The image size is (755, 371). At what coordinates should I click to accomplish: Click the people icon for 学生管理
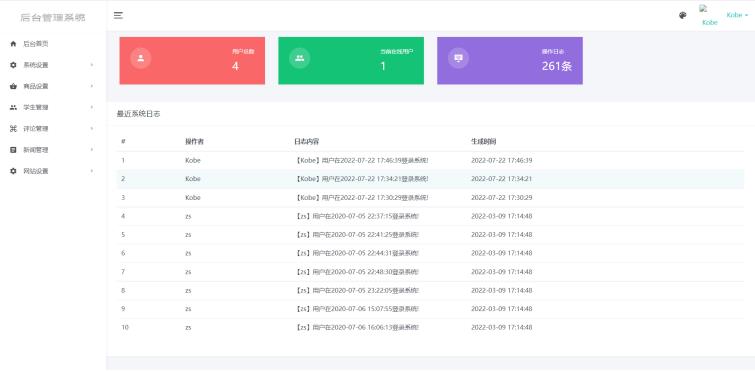13,107
